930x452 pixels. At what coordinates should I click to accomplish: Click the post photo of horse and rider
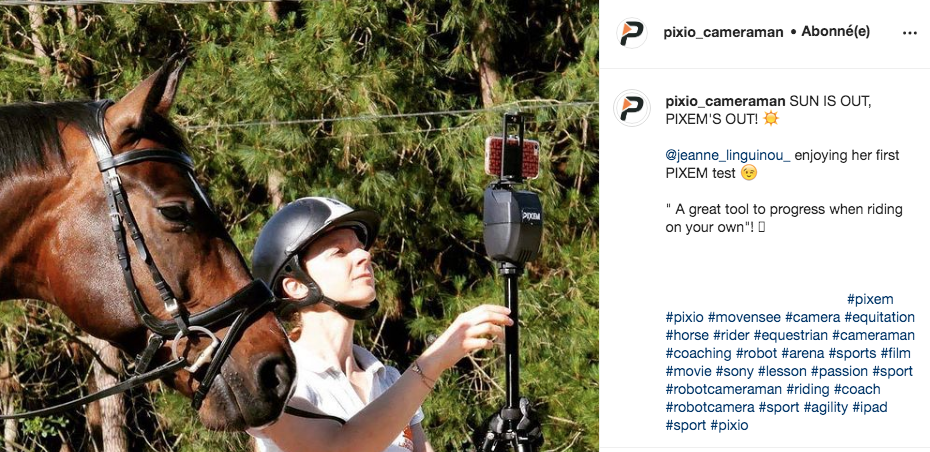(299, 226)
